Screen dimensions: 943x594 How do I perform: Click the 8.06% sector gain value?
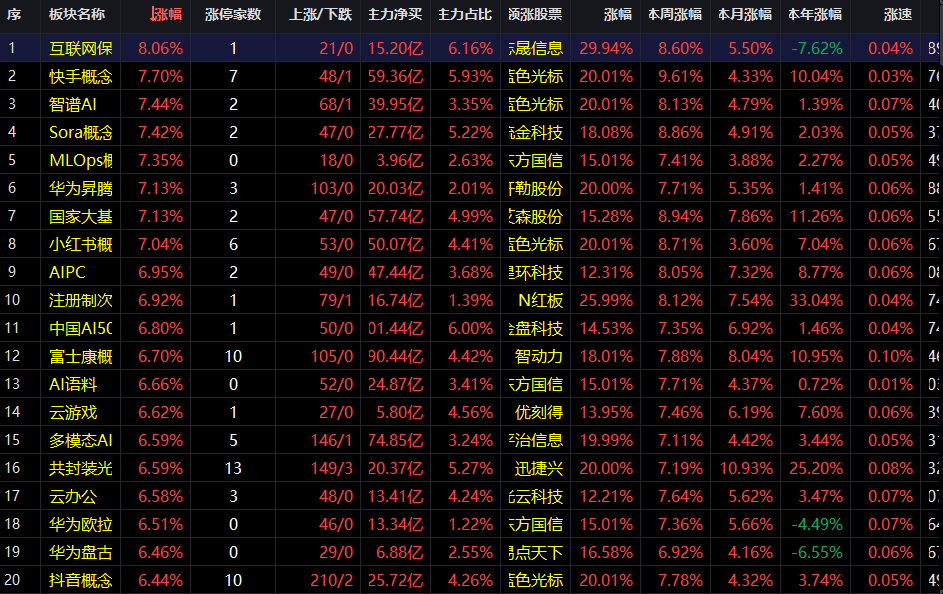tap(161, 48)
